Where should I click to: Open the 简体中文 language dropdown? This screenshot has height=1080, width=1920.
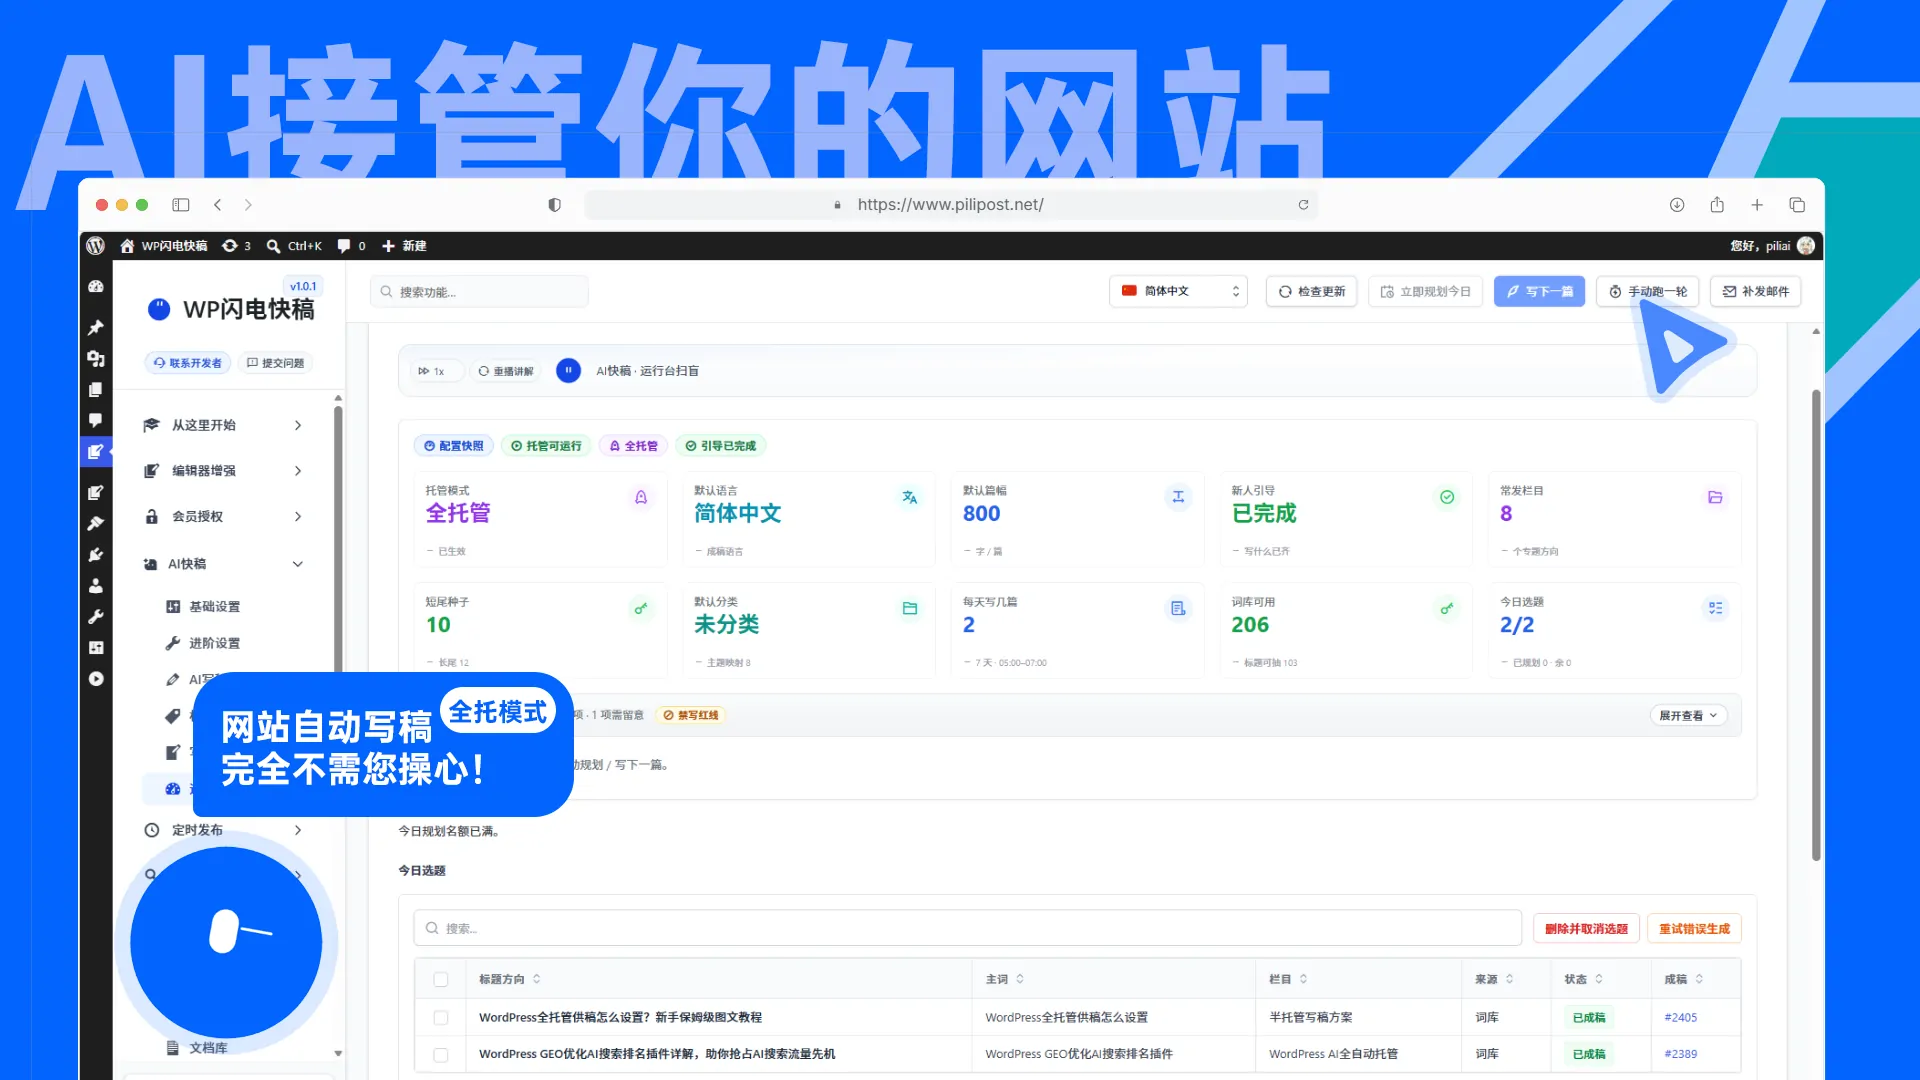pos(1178,292)
